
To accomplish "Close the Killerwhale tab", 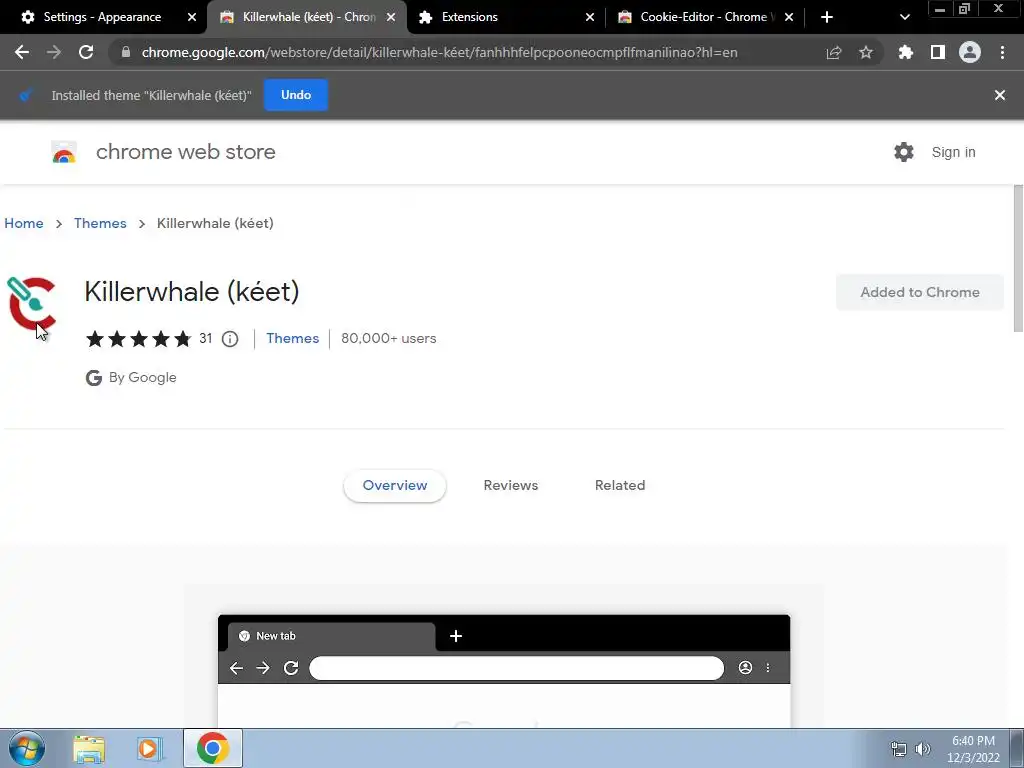I will point(391,17).
